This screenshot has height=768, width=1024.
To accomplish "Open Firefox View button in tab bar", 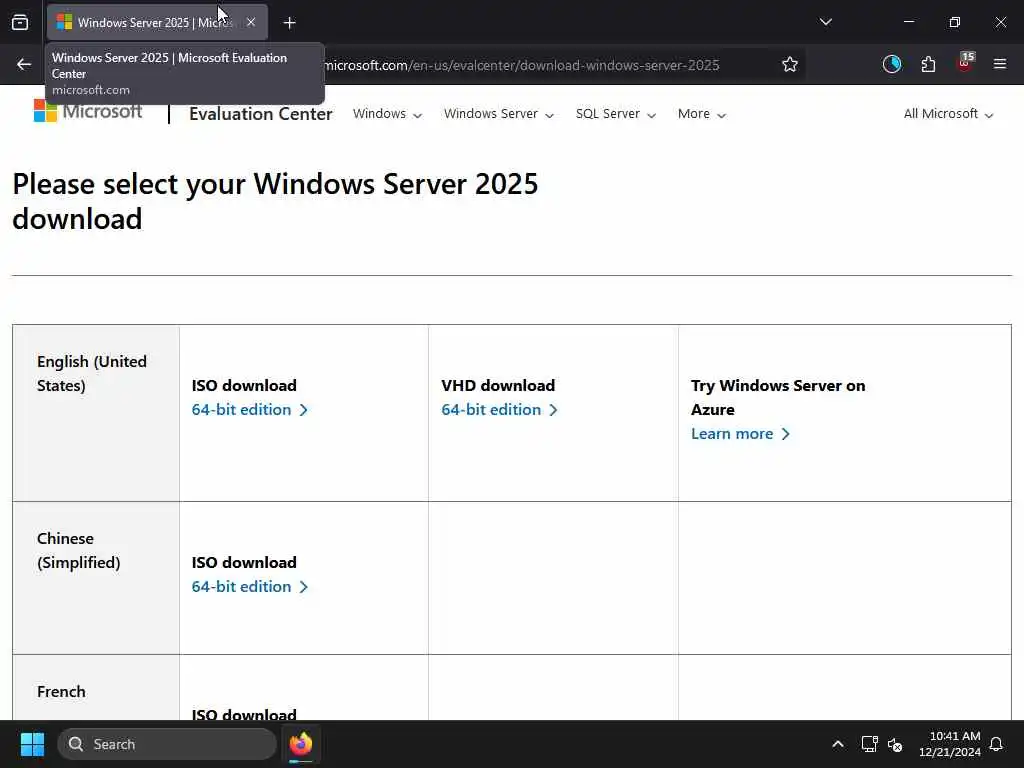I will point(20,22).
